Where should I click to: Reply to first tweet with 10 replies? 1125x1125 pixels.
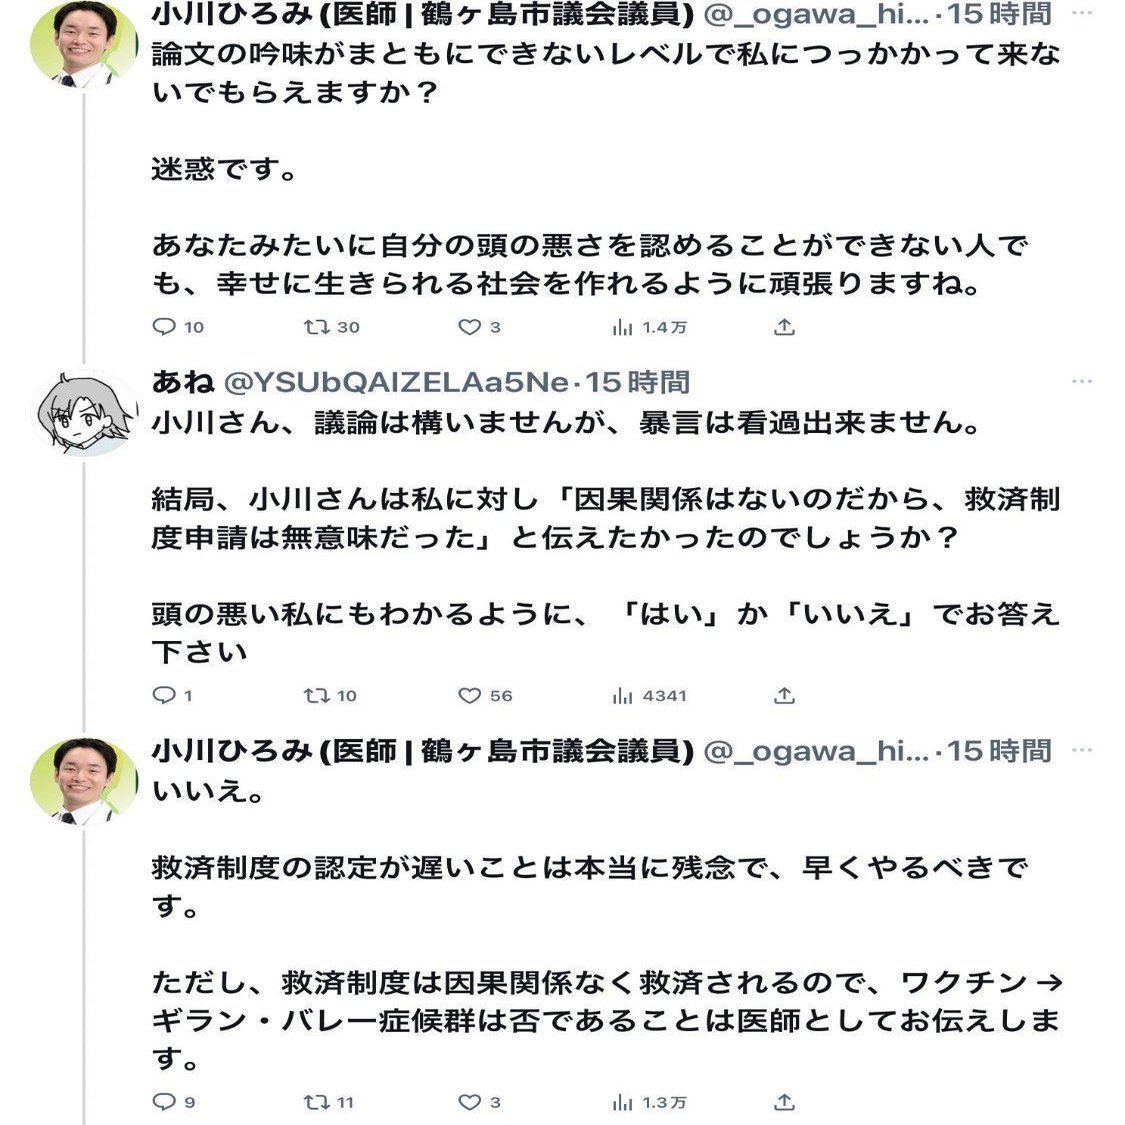tap(179, 328)
